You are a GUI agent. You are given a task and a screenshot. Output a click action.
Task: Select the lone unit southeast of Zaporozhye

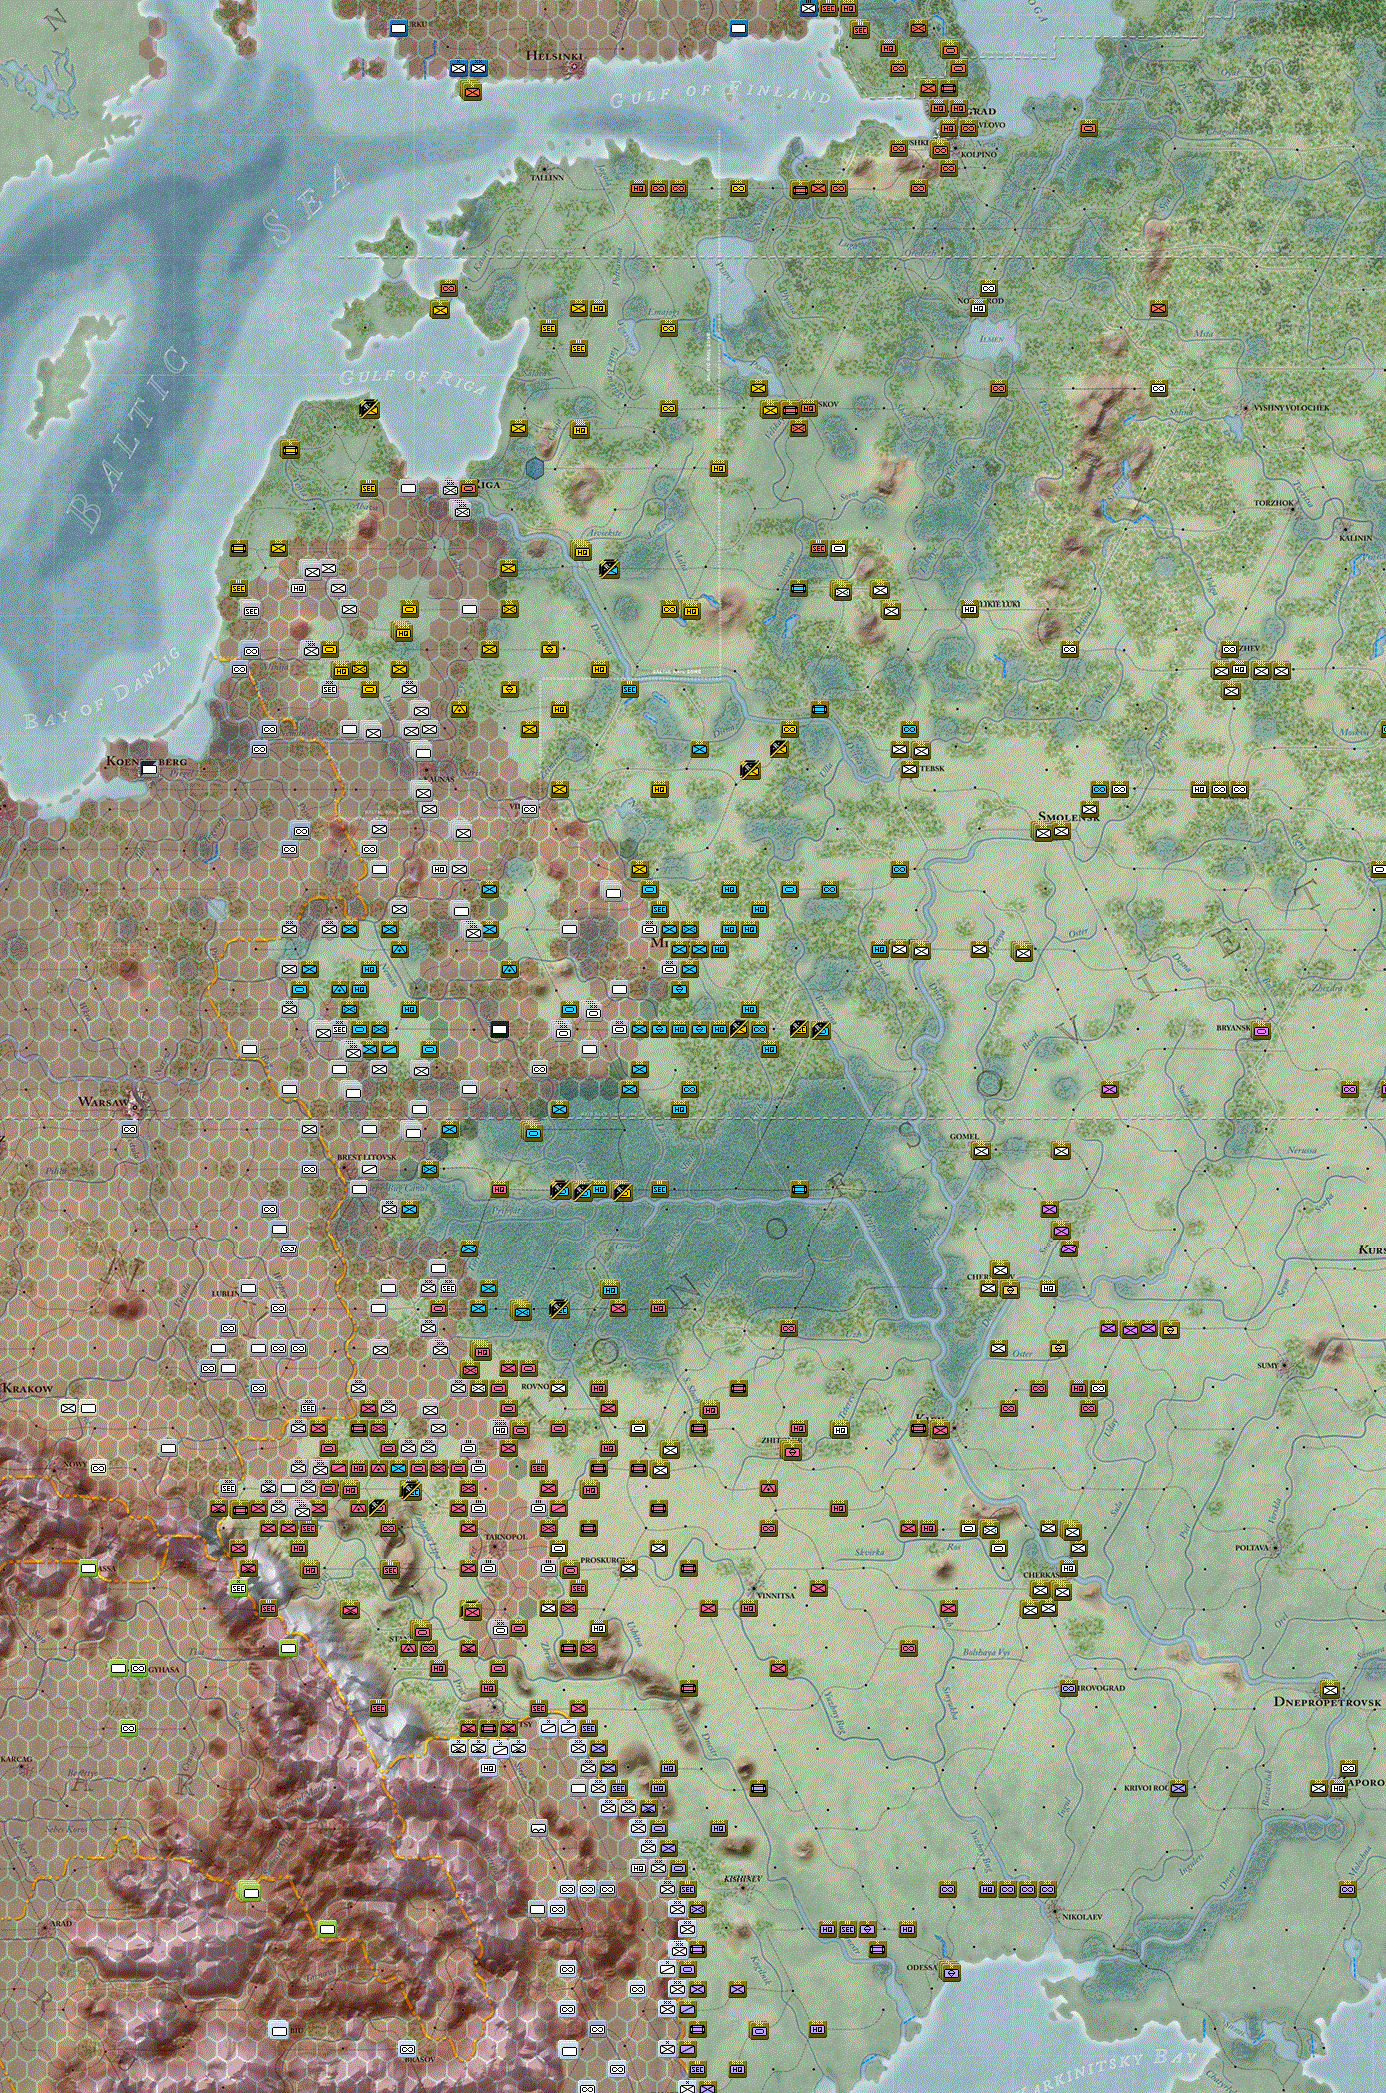1347,1888
